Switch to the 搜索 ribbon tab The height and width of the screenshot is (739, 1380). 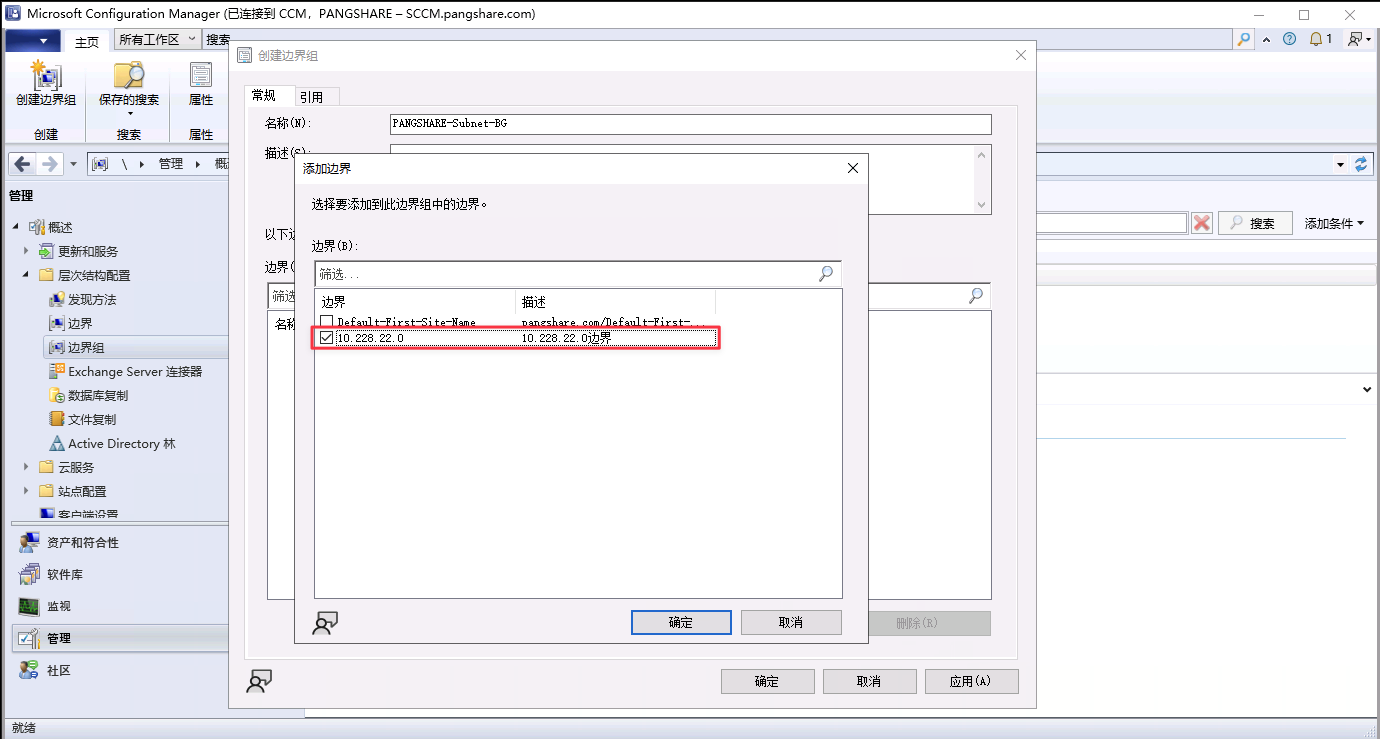[x=218, y=39]
